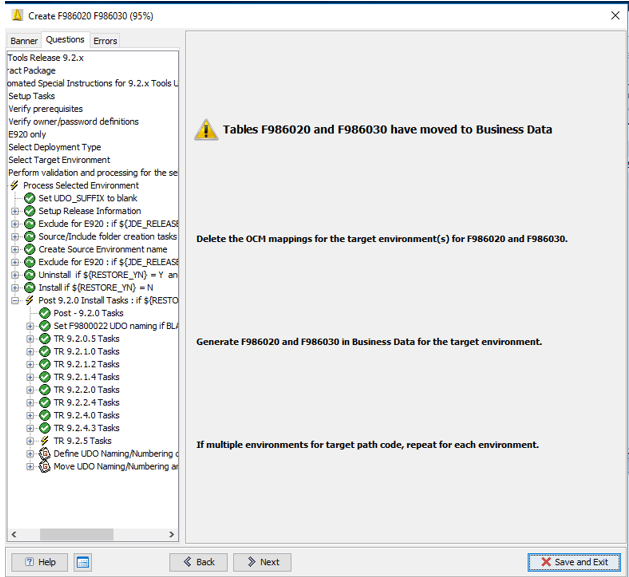This screenshot has width=629, height=577.
Task: Expand the TR 9.2.0.5 Tasks node
Action: click(x=30, y=339)
